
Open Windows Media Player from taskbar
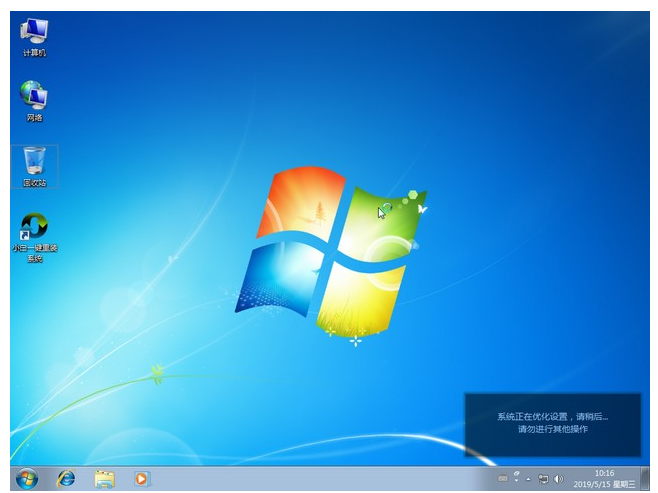(x=142, y=479)
